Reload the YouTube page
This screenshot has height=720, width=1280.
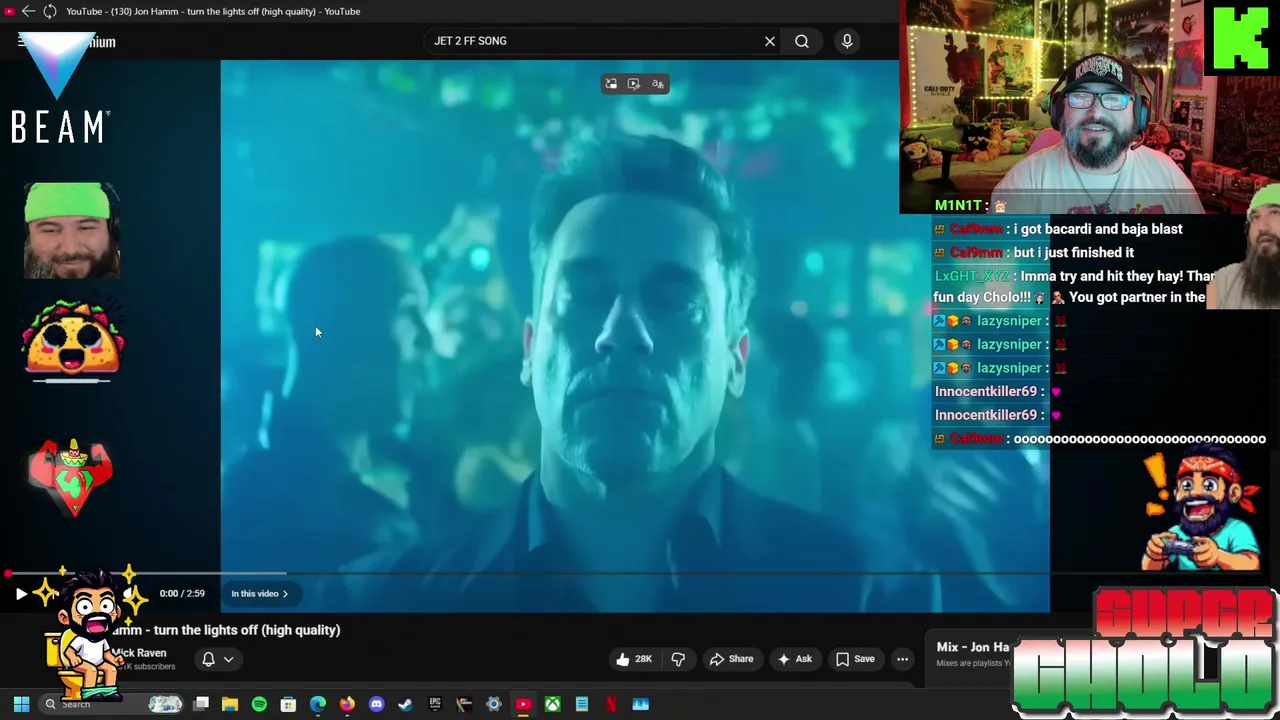[x=50, y=11]
